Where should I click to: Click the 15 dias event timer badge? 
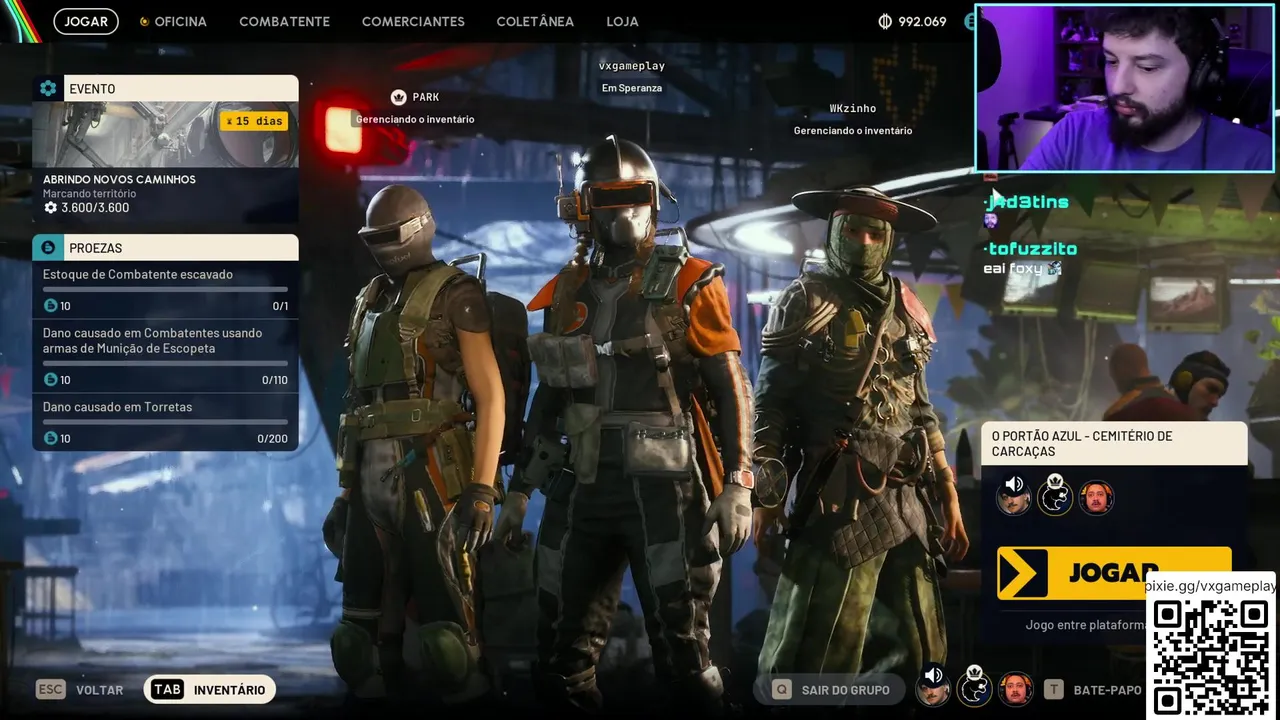click(254, 121)
